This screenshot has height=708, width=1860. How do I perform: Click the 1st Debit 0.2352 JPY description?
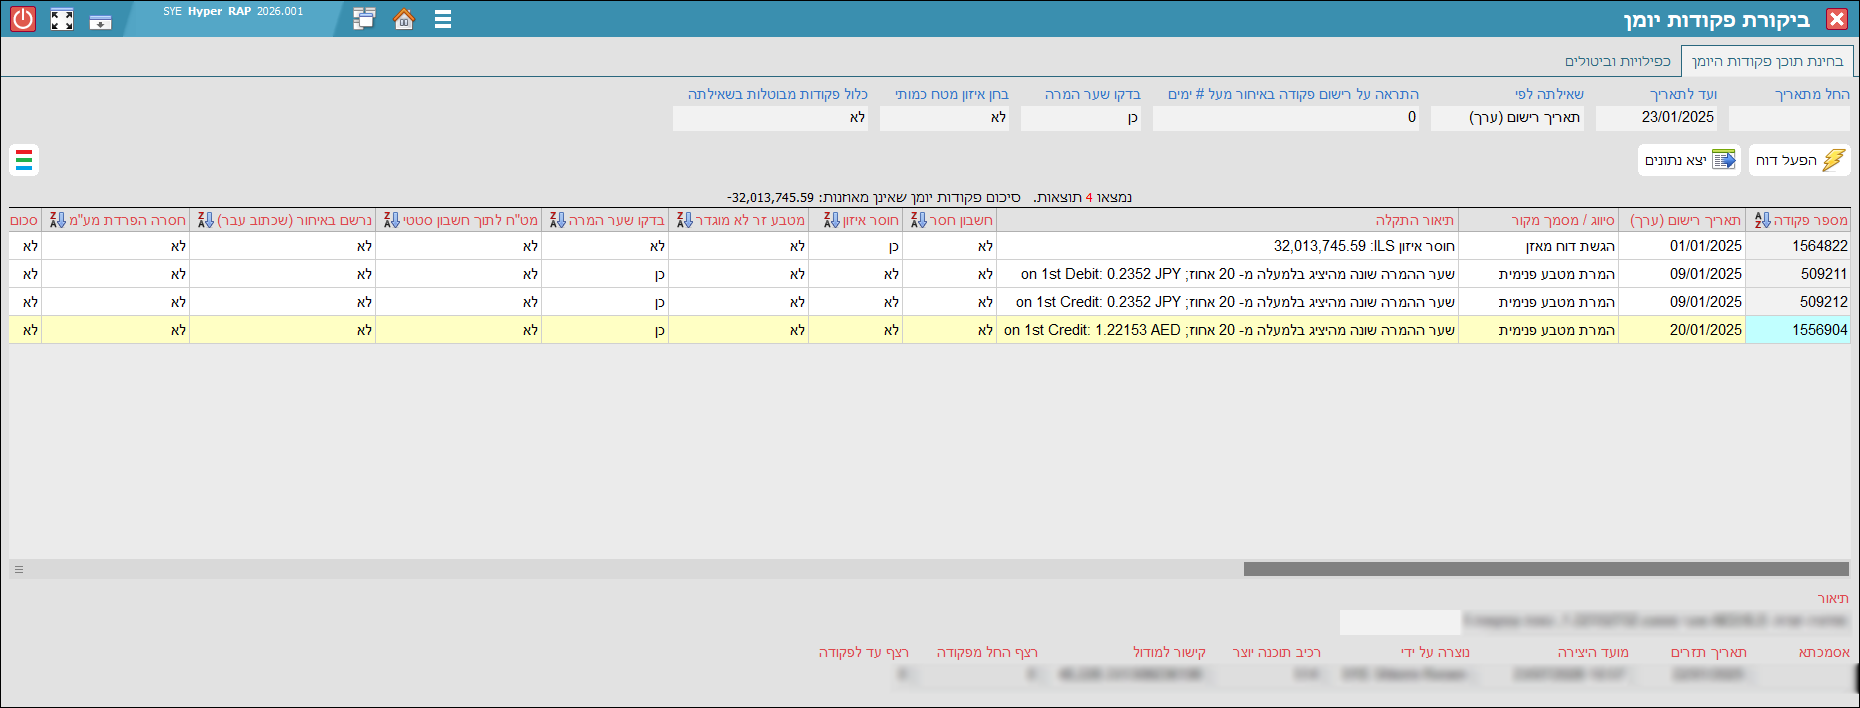click(x=1228, y=274)
